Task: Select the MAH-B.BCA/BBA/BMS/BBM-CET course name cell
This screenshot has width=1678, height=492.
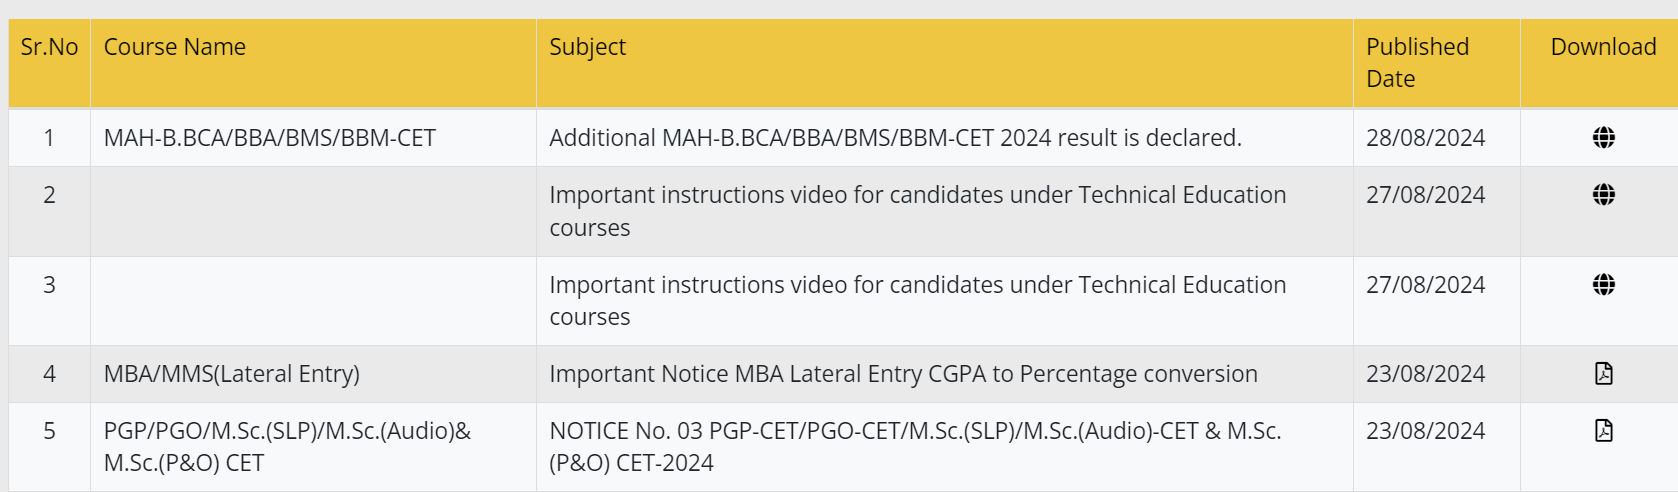Action: [270, 138]
